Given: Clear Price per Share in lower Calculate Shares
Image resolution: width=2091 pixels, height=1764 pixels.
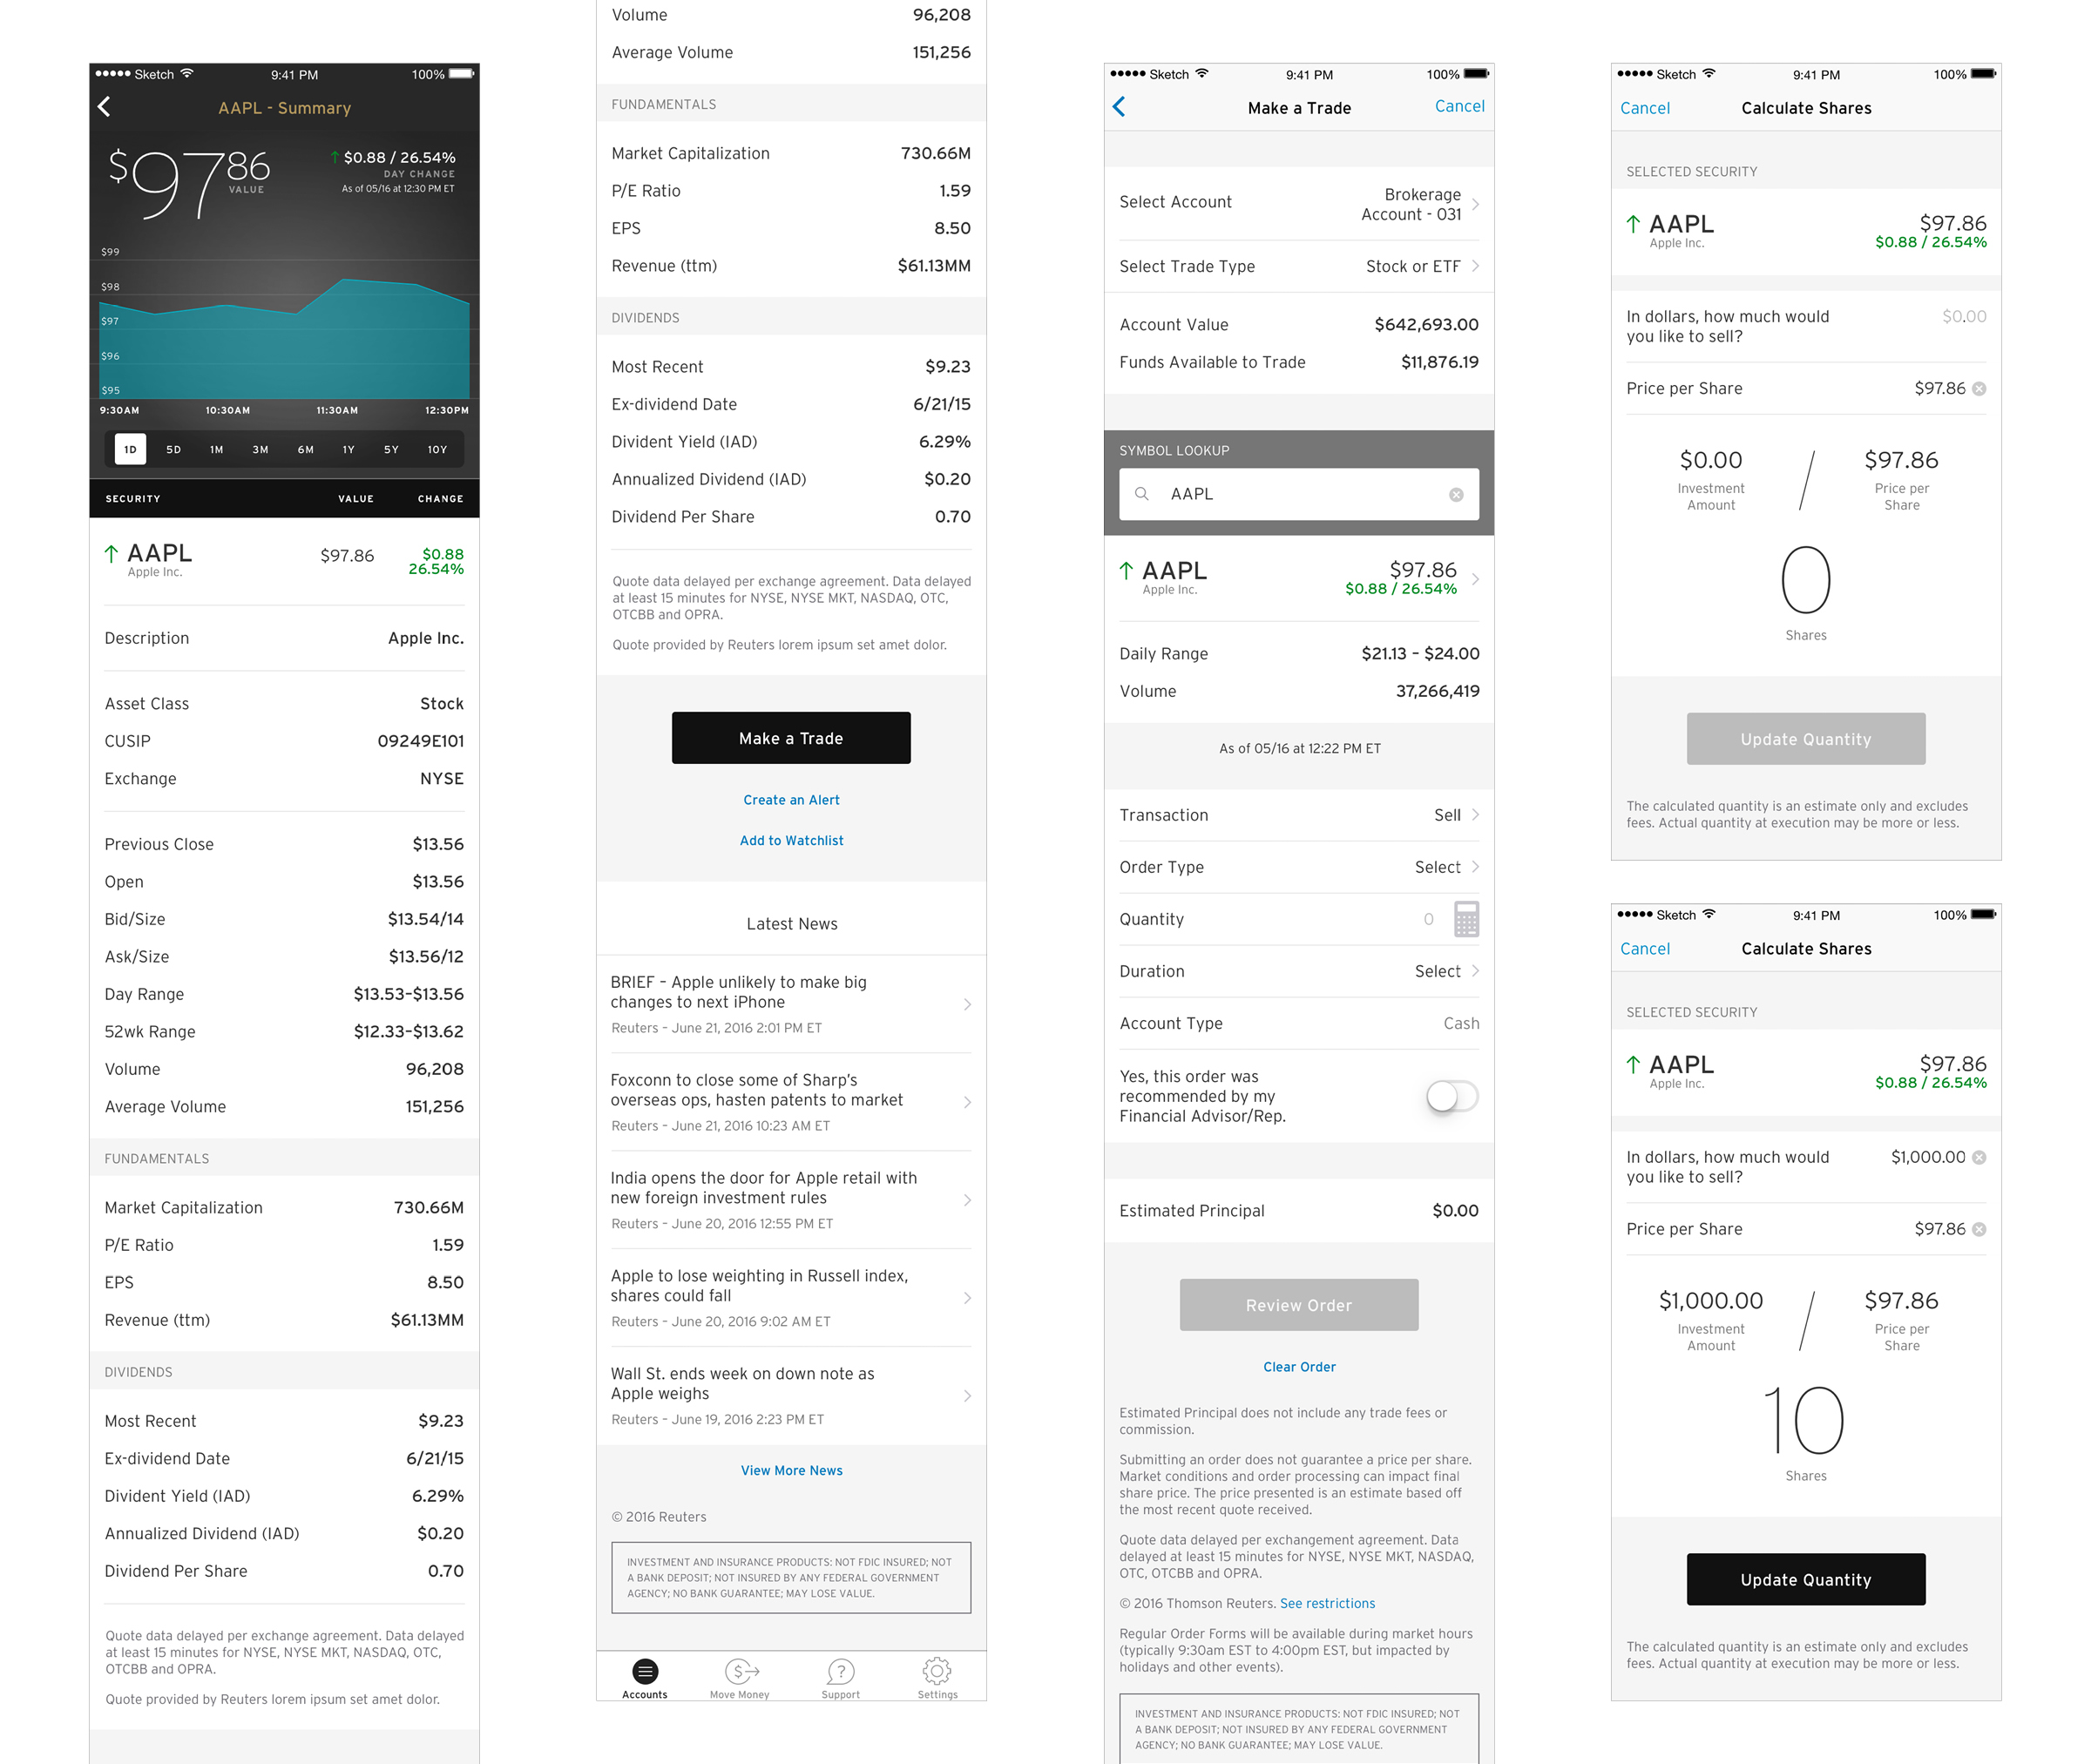Looking at the screenshot, I should (1979, 1229).
